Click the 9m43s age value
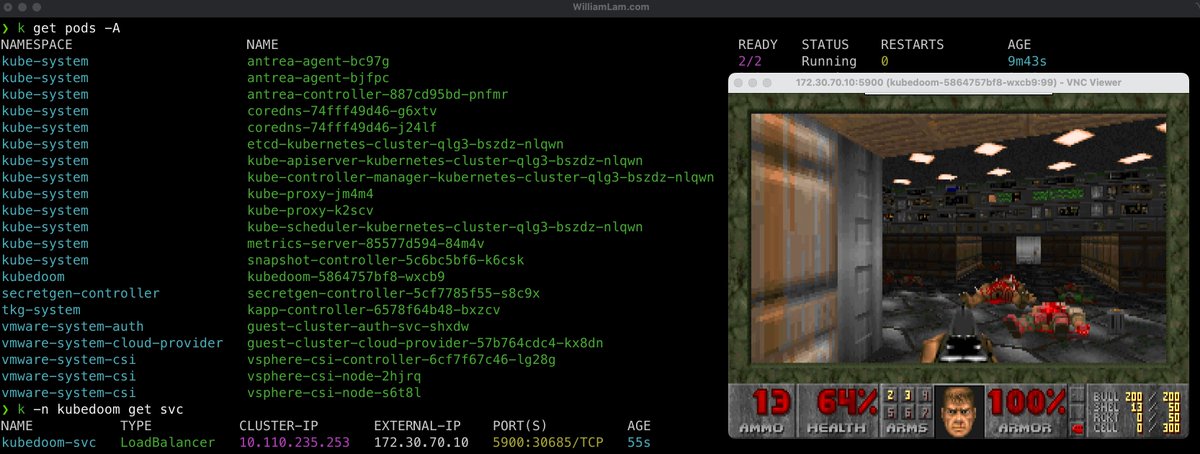The height and width of the screenshot is (454, 1200). [x=1027, y=61]
